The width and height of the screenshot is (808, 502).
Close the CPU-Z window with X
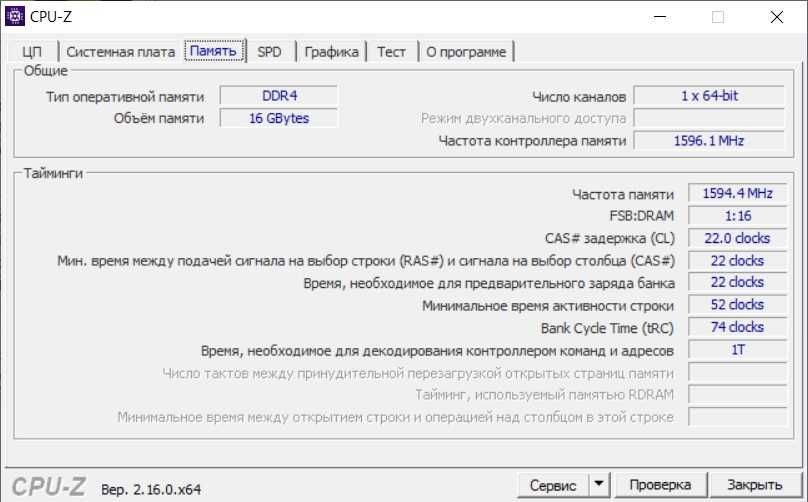[777, 17]
